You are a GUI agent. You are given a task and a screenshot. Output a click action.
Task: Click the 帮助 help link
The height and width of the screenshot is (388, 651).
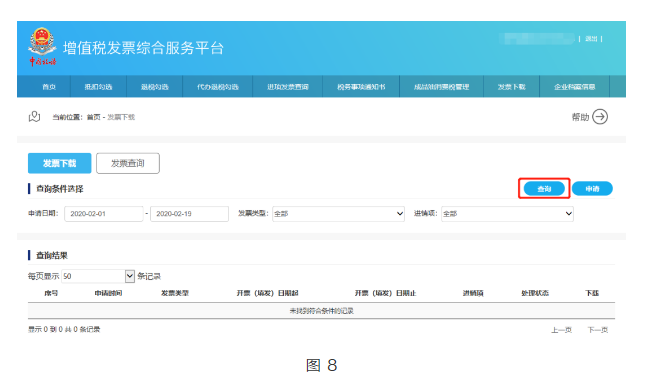(x=580, y=117)
